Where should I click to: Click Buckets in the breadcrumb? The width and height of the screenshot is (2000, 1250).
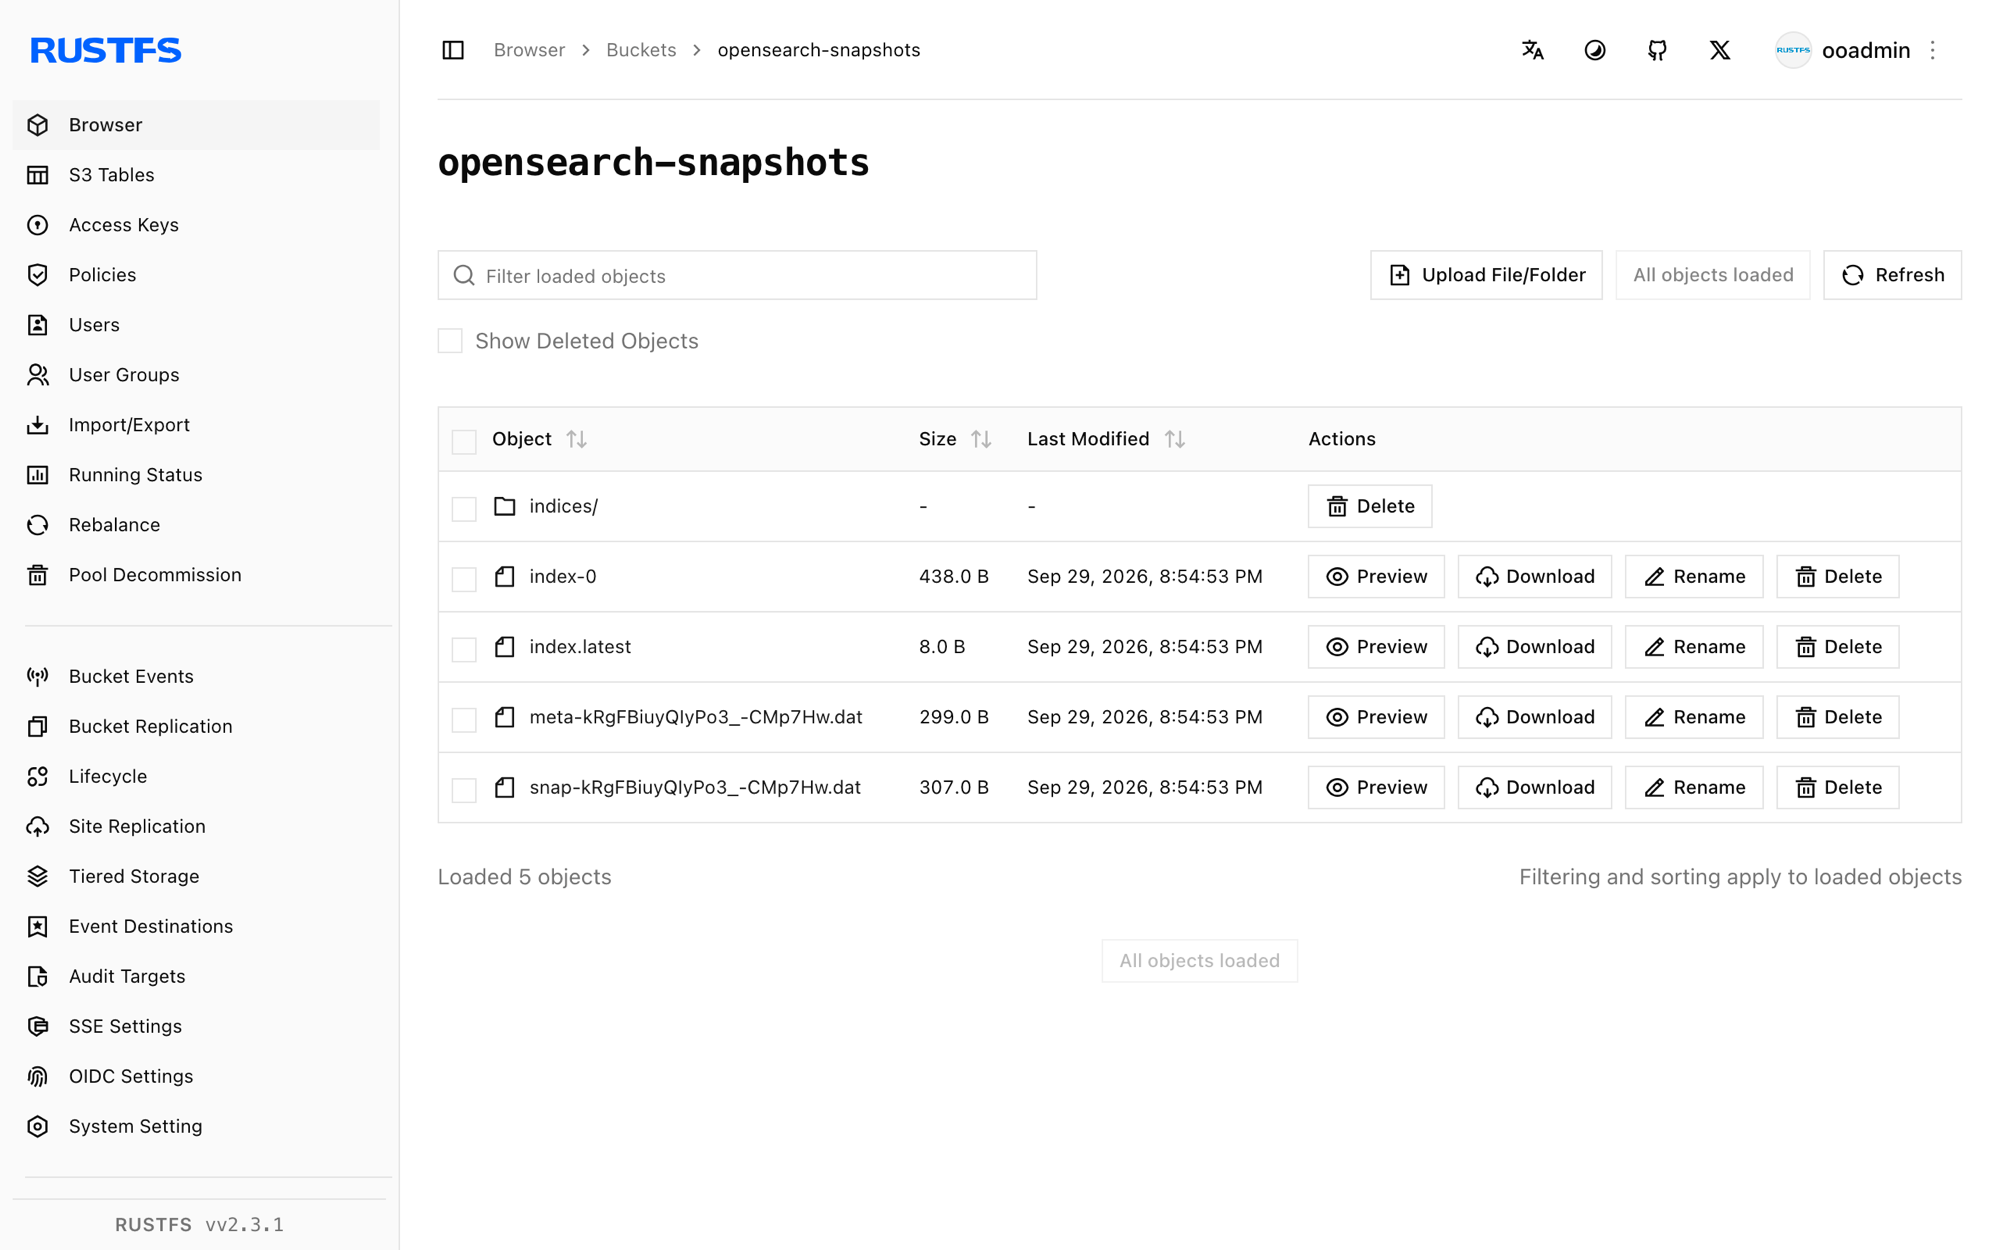tap(641, 50)
